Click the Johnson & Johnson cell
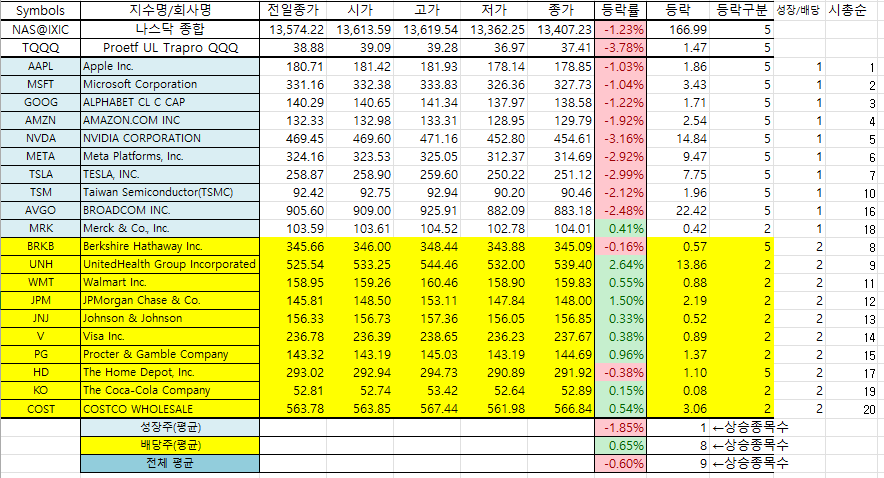The height and width of the screenshot is (478, 884). (170, 319)
